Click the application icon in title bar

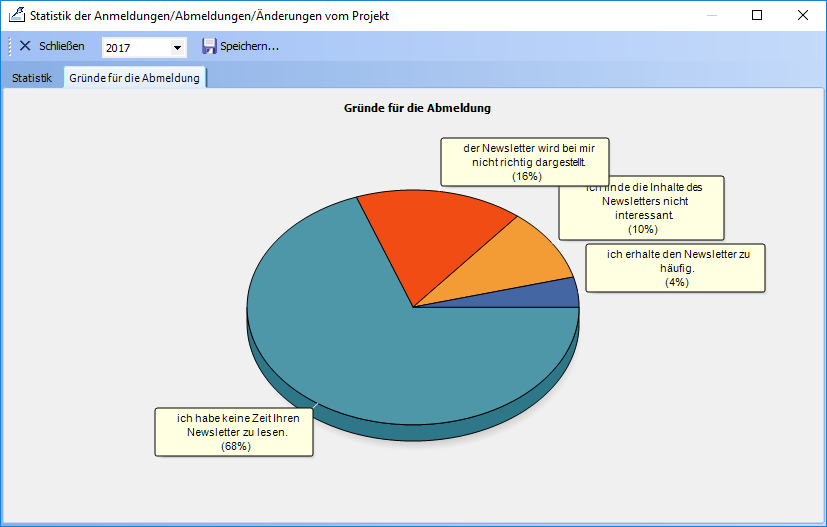tap(17, 15)
